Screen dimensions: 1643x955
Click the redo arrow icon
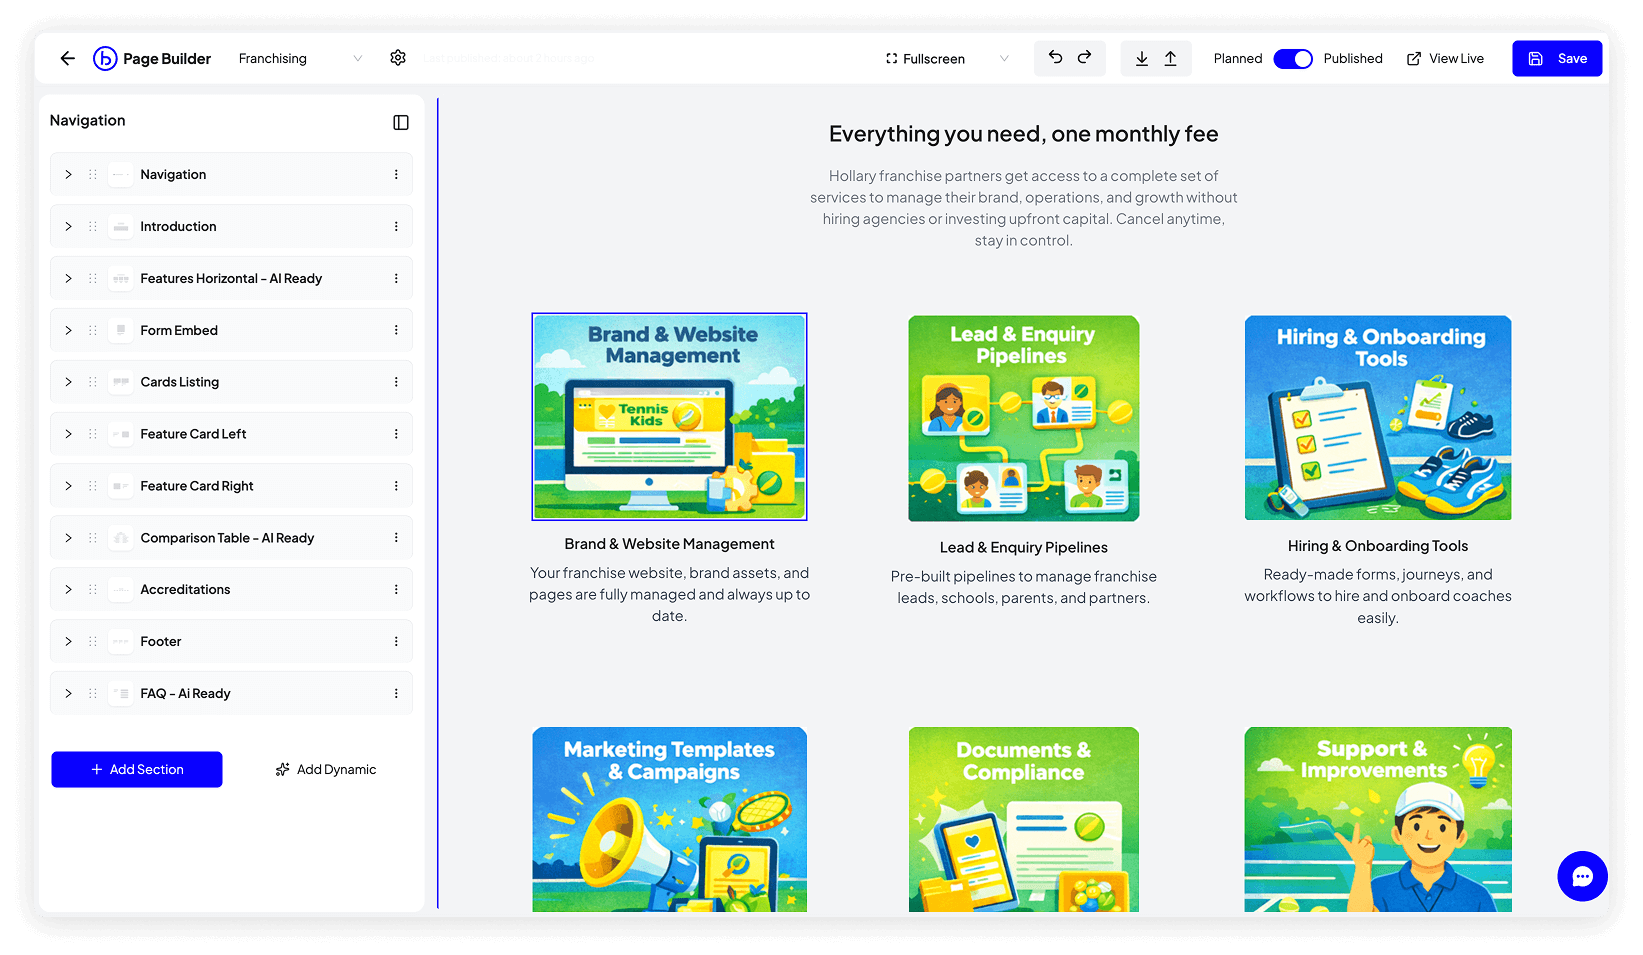(1084, 58)
